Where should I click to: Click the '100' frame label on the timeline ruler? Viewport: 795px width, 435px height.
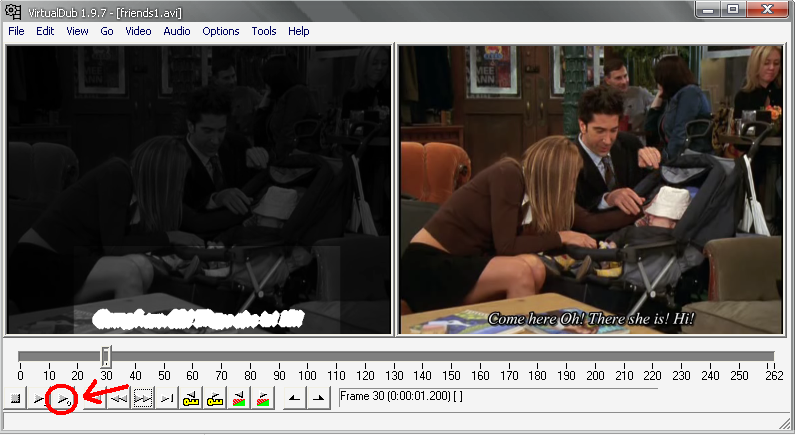307,376
